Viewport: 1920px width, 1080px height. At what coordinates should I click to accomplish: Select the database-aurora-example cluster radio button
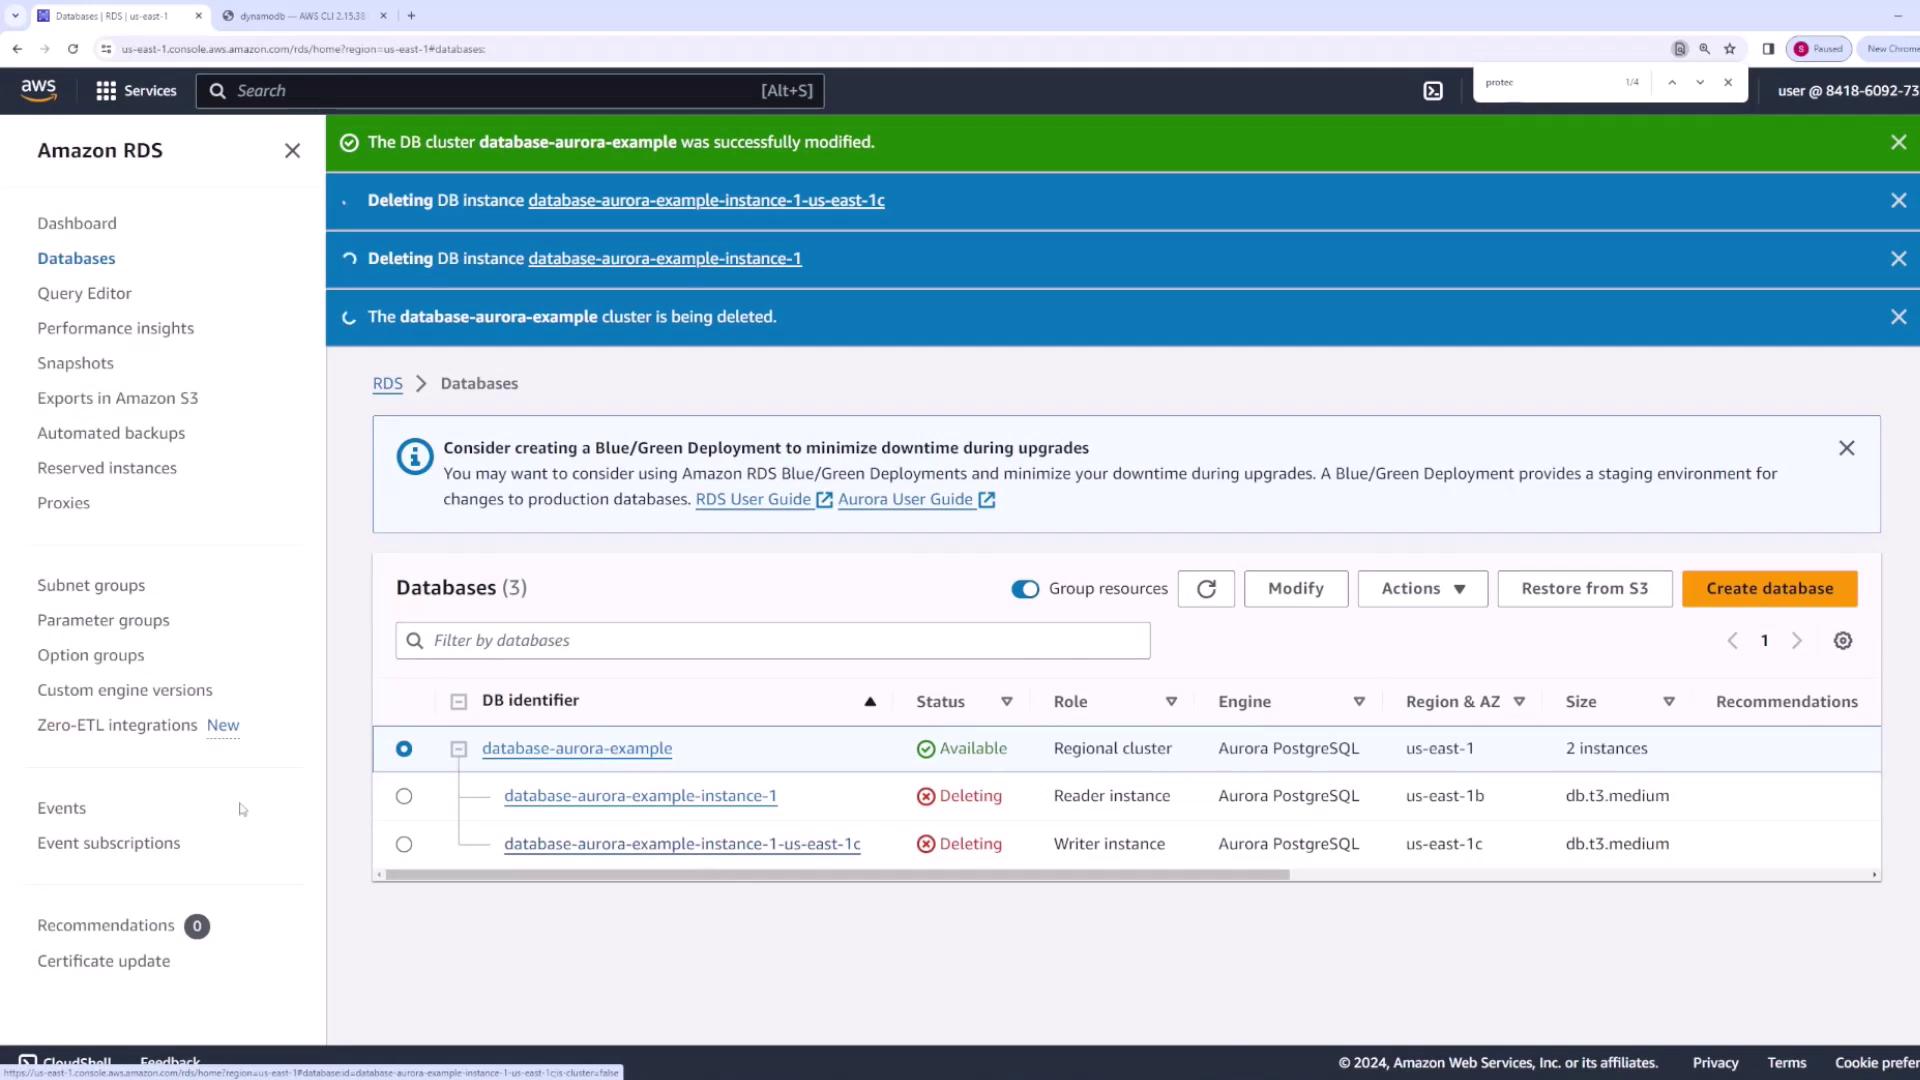coord(404,749)
